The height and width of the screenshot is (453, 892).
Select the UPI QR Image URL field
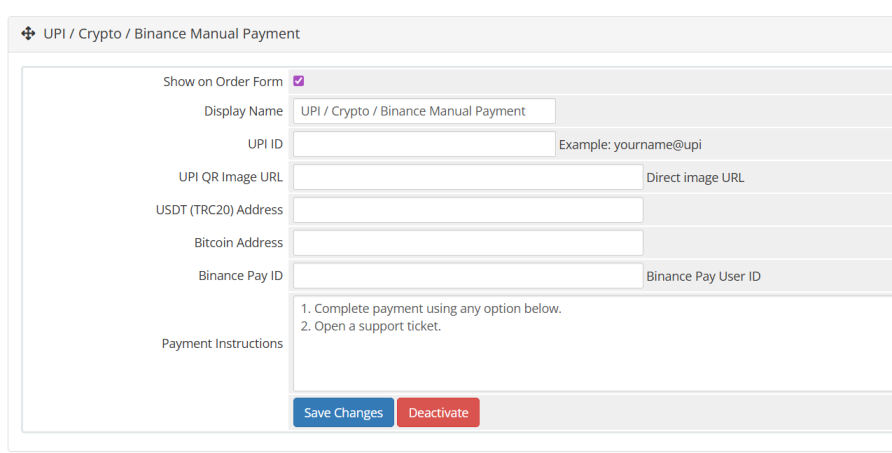tap(468, 177)
